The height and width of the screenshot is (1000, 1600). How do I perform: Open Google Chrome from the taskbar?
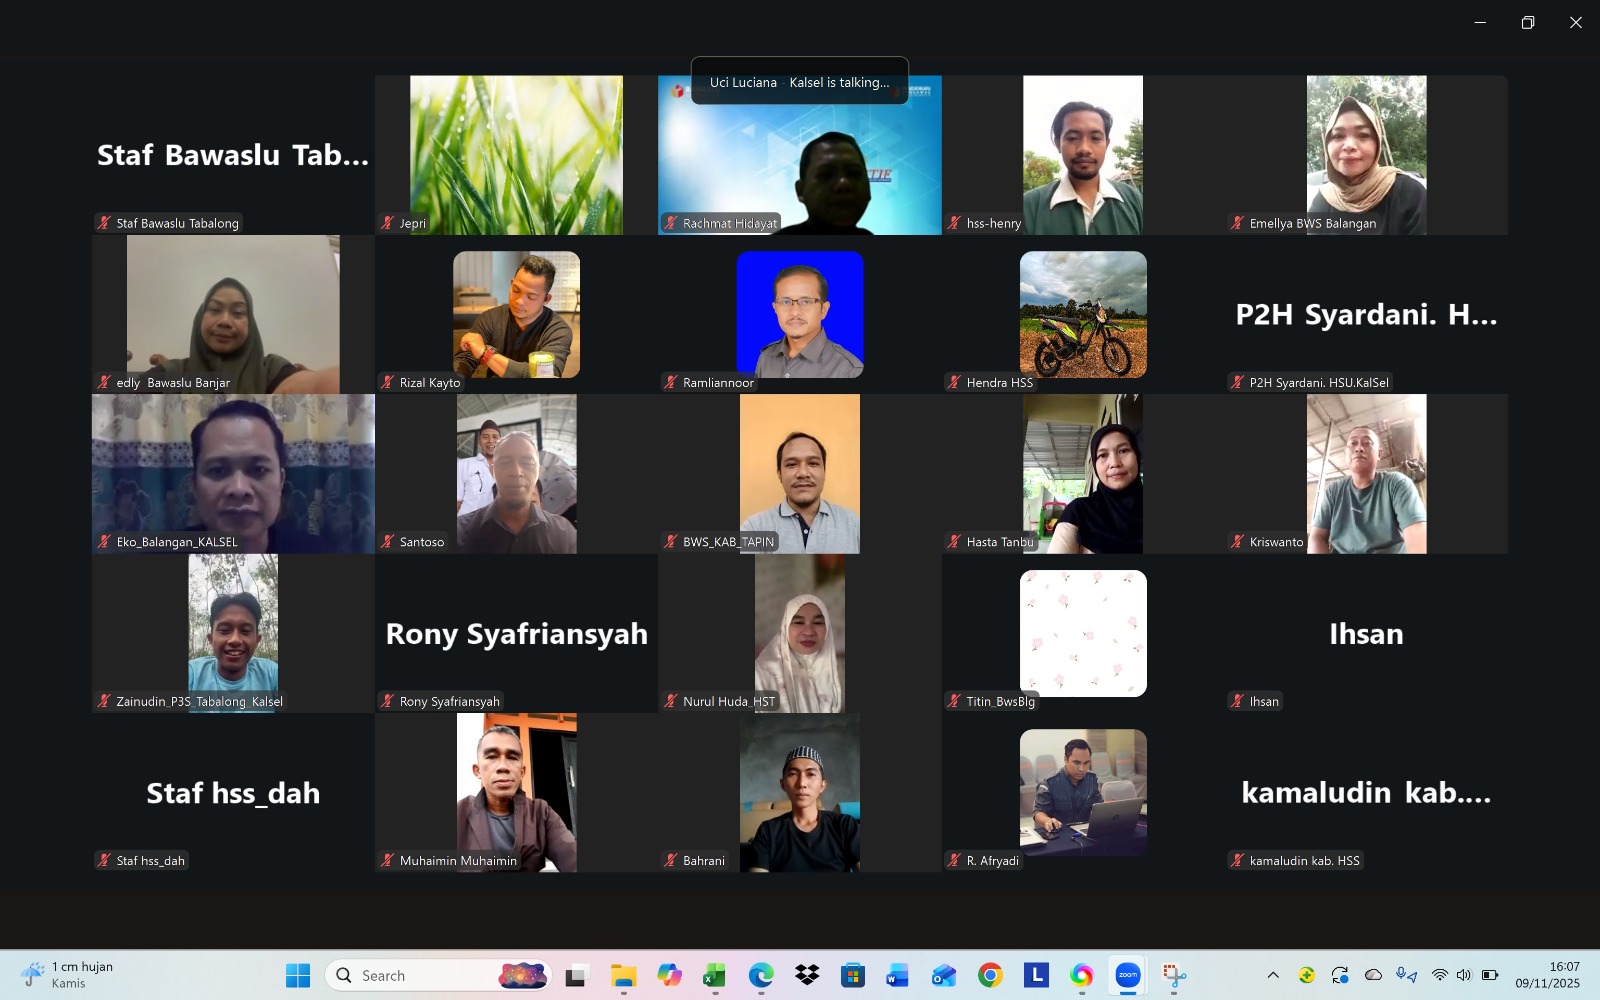(x=990, y=975)
